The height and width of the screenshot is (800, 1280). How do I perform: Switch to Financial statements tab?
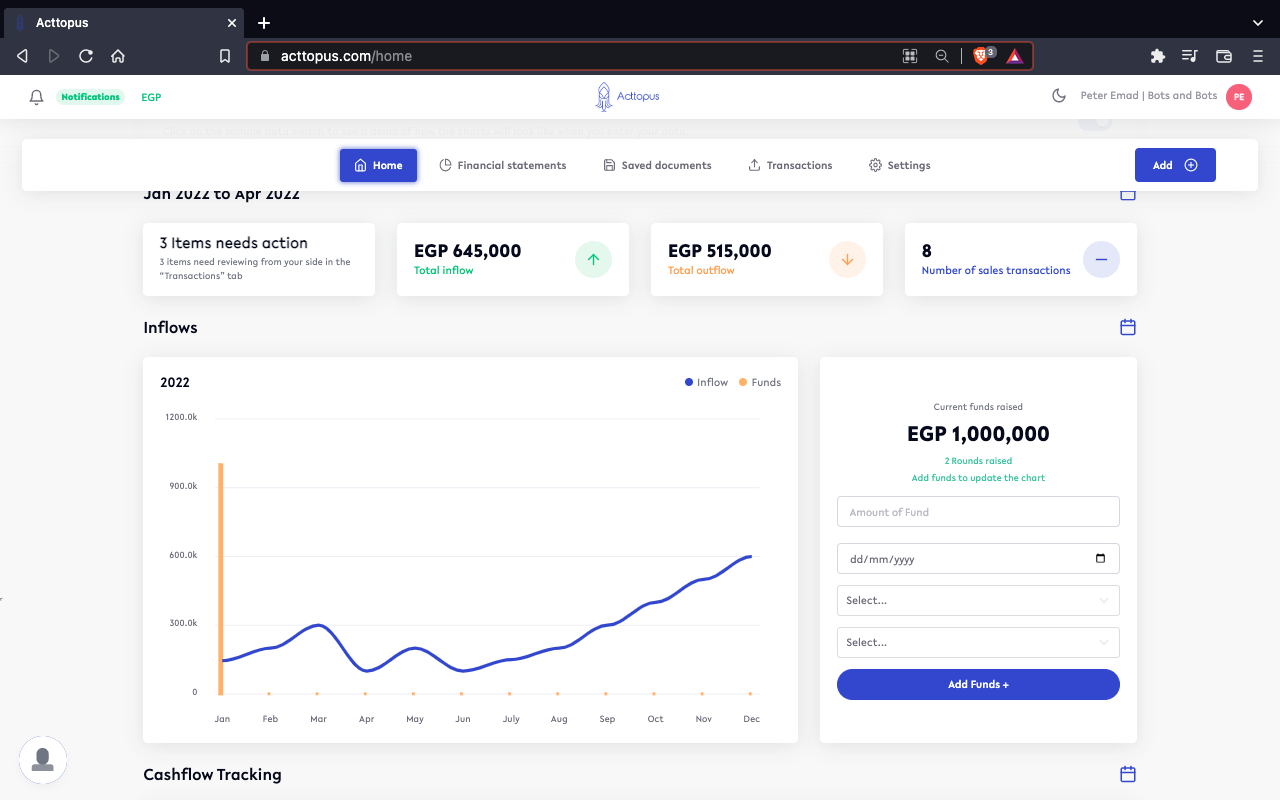pyautogui.click(x=503, y=165)
